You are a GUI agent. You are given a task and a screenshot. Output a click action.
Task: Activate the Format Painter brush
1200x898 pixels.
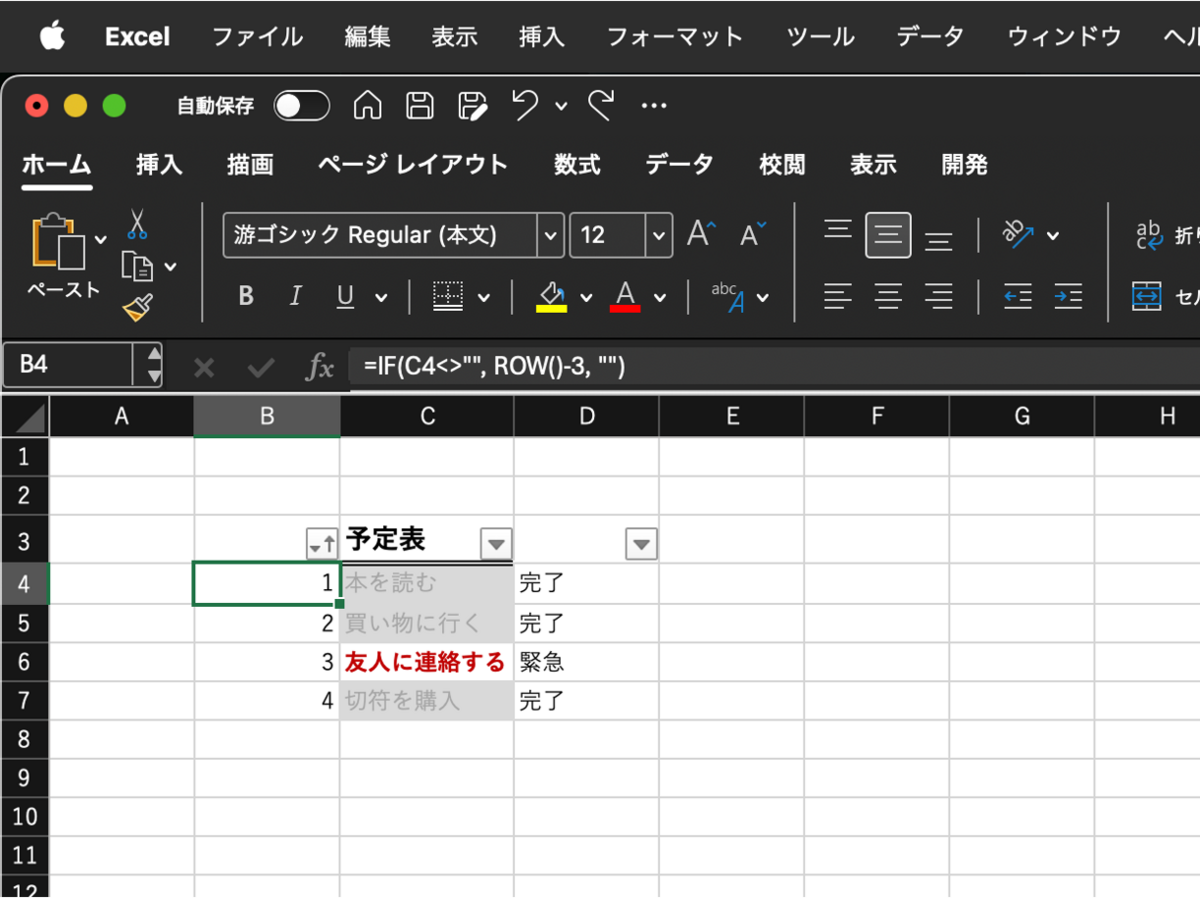(x=138, y=307)
